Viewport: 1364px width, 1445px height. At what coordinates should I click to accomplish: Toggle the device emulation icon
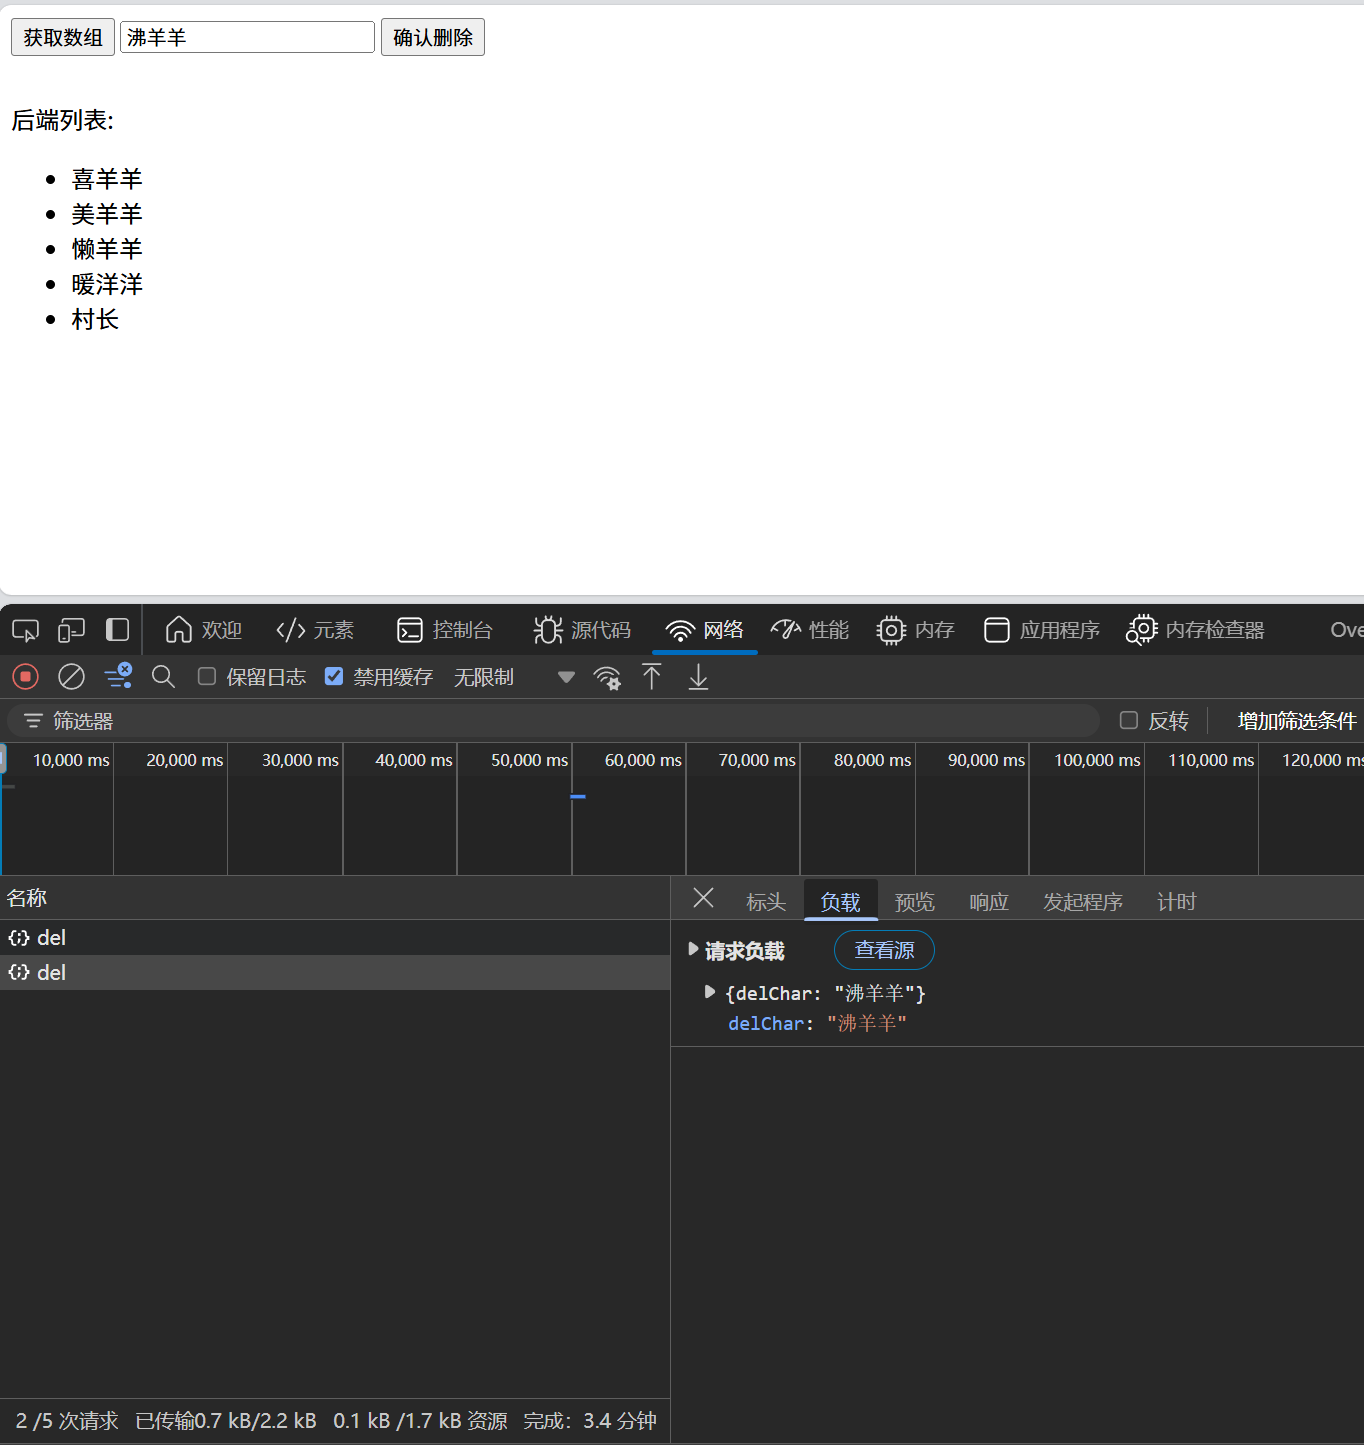point(71,630)
